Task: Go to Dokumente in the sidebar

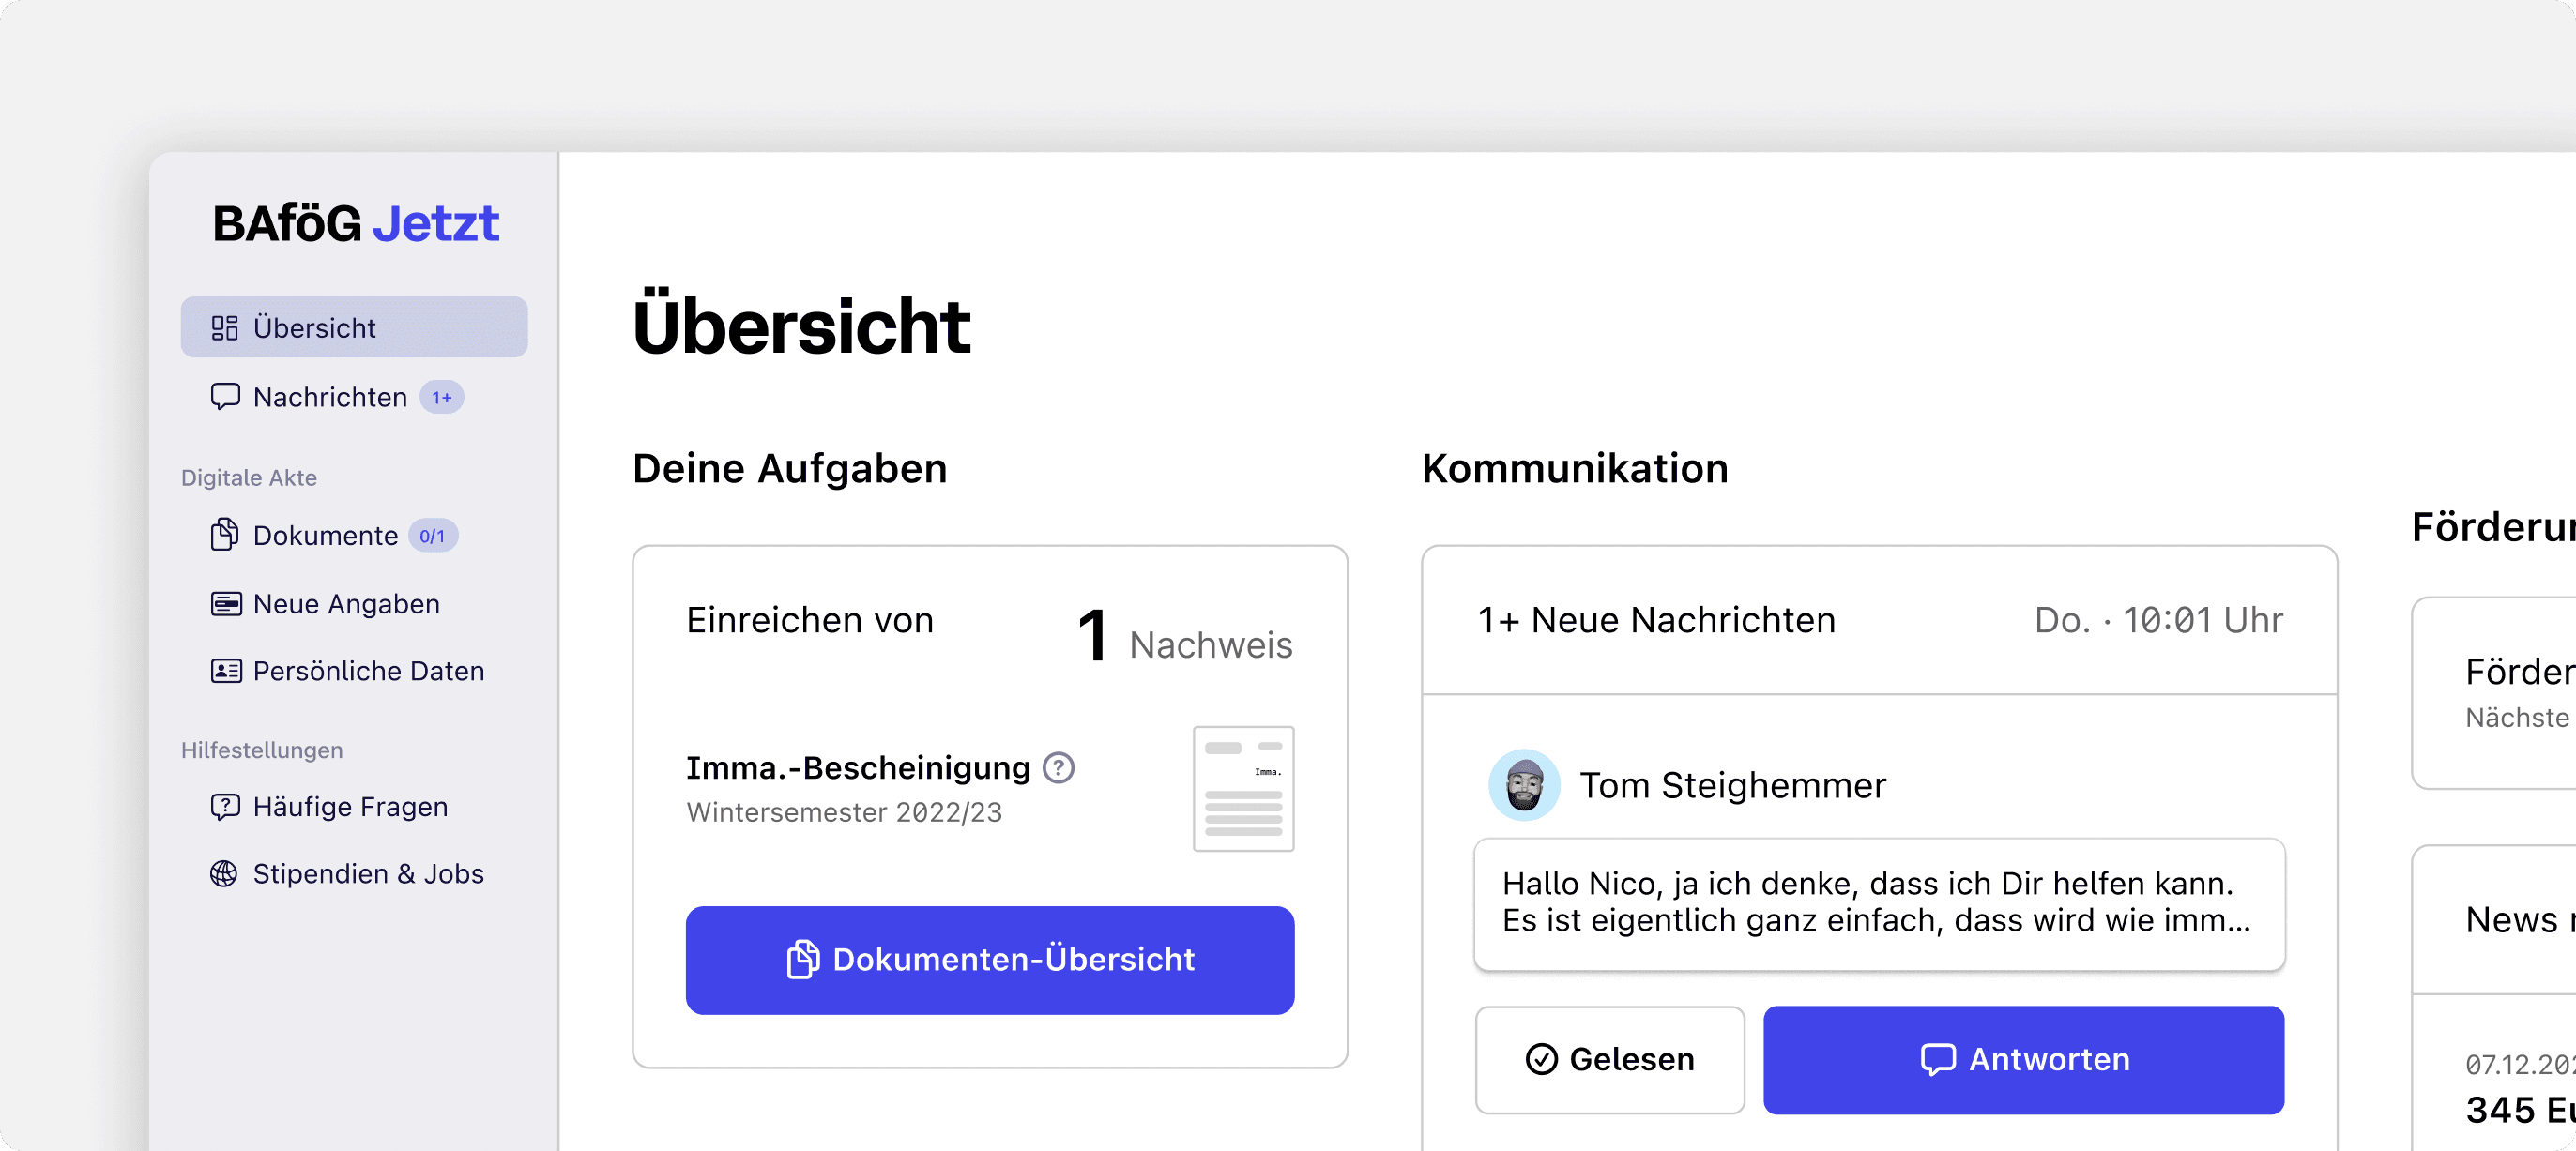Action: (354, 535)
